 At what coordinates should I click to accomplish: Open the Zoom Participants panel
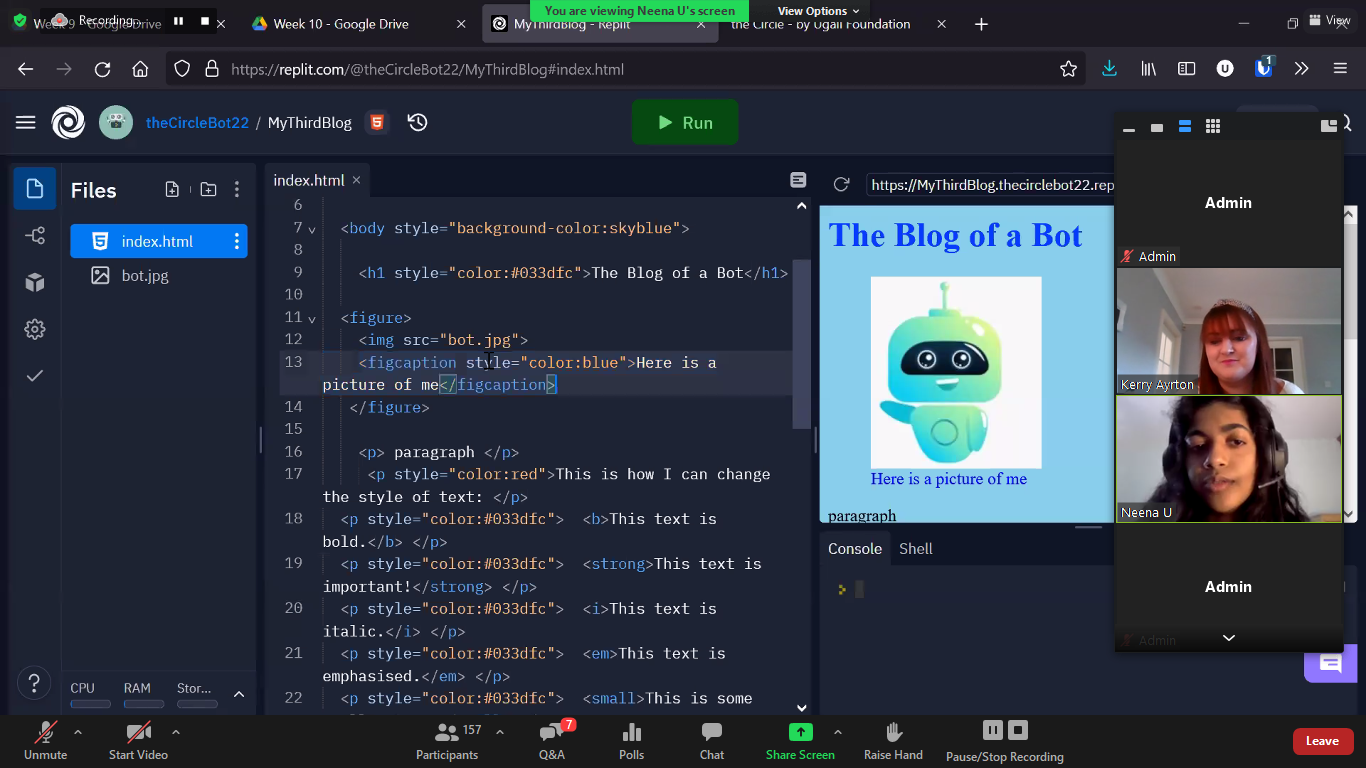tap(447, 741)
